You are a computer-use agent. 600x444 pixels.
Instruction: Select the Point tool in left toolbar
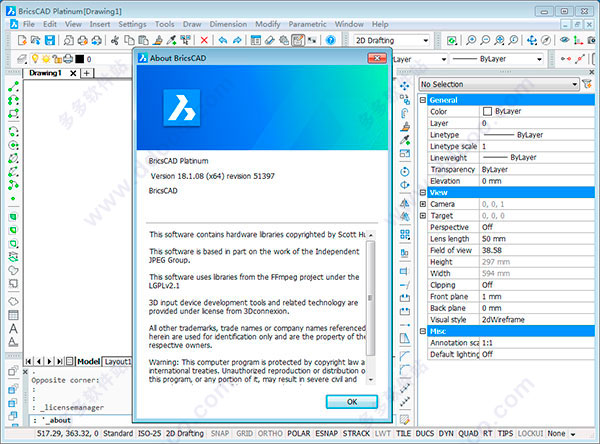(x=13, y=199)
